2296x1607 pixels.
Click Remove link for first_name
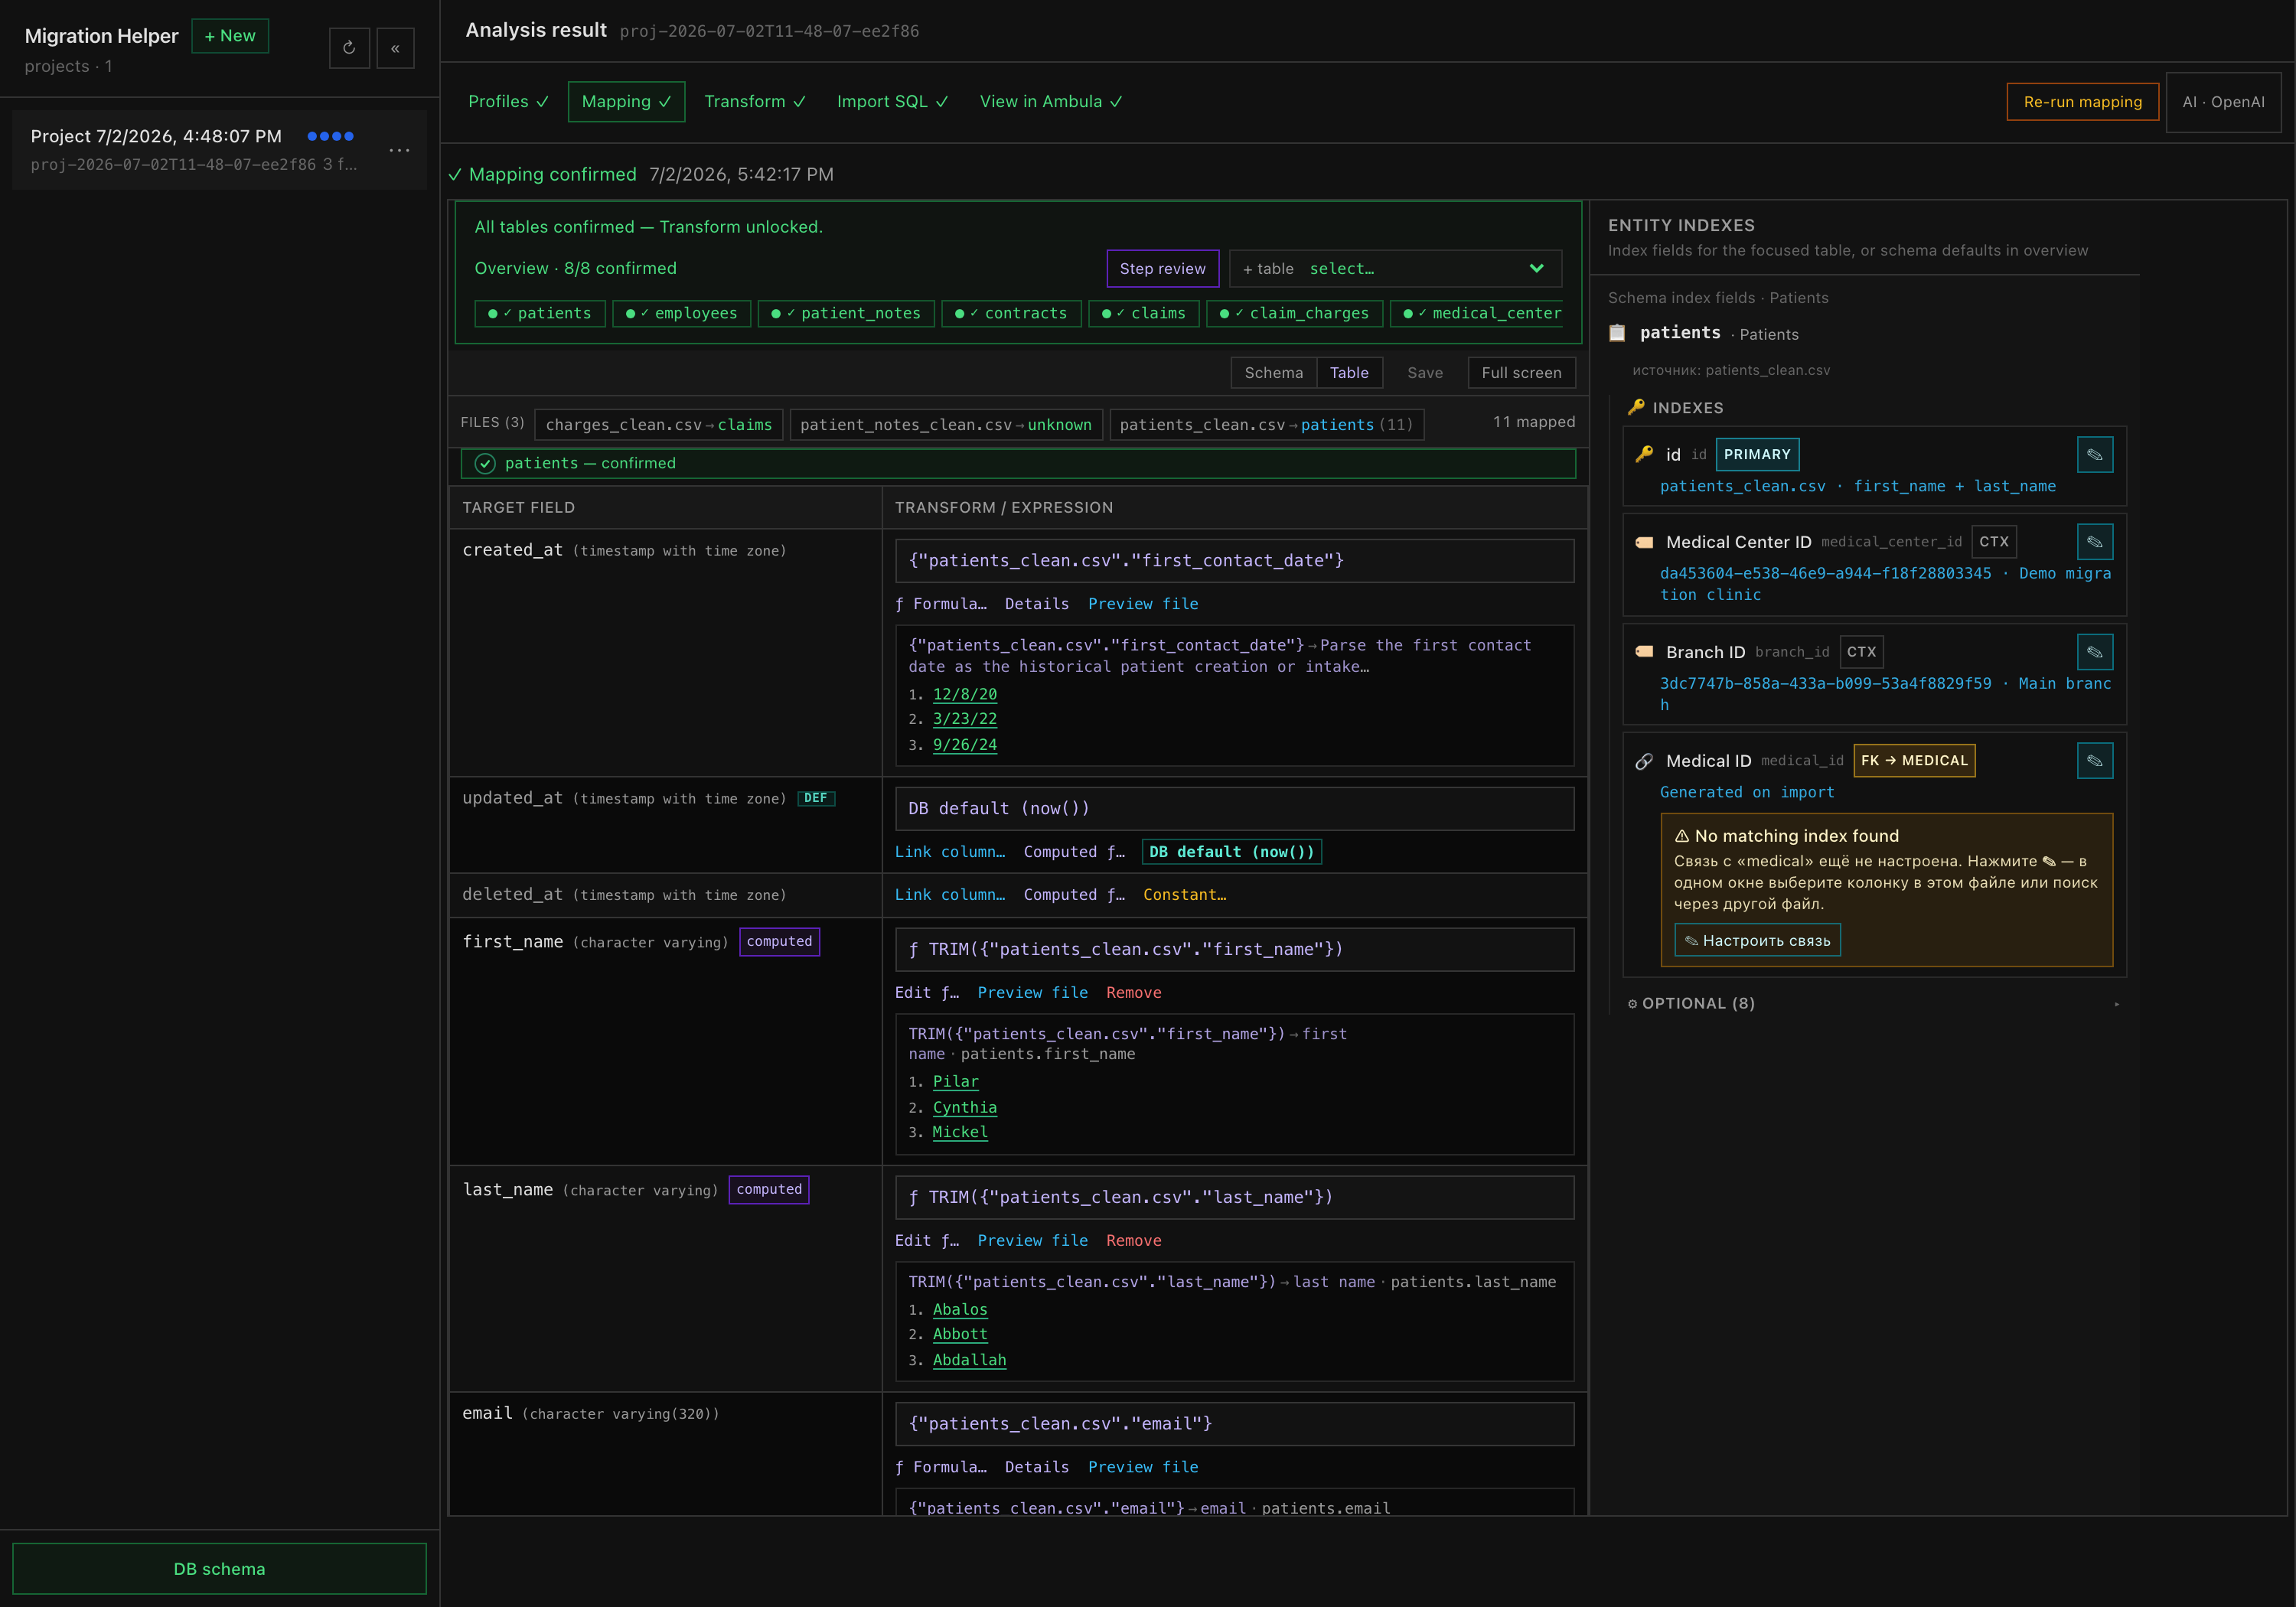tap(1134, 993)
